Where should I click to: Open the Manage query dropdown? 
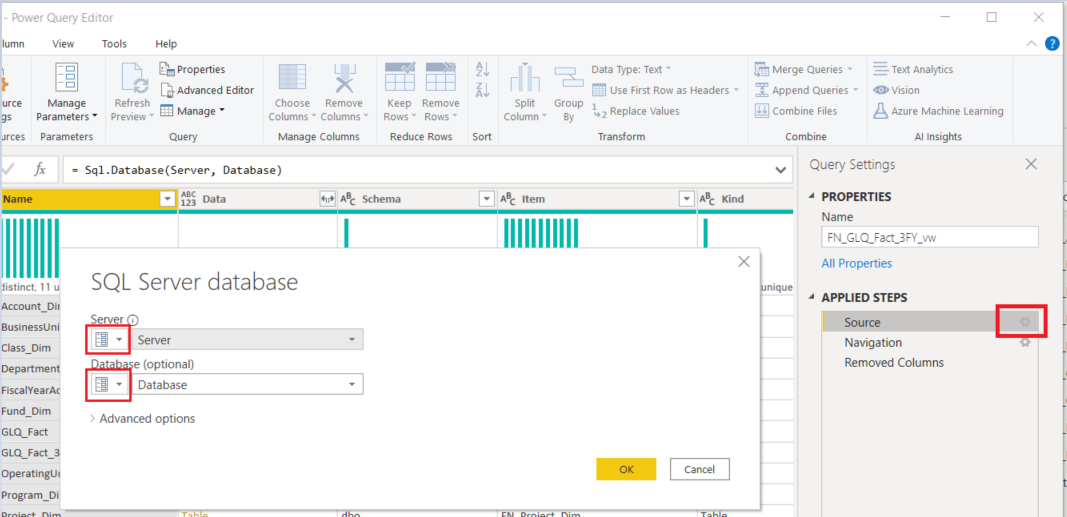193,111
